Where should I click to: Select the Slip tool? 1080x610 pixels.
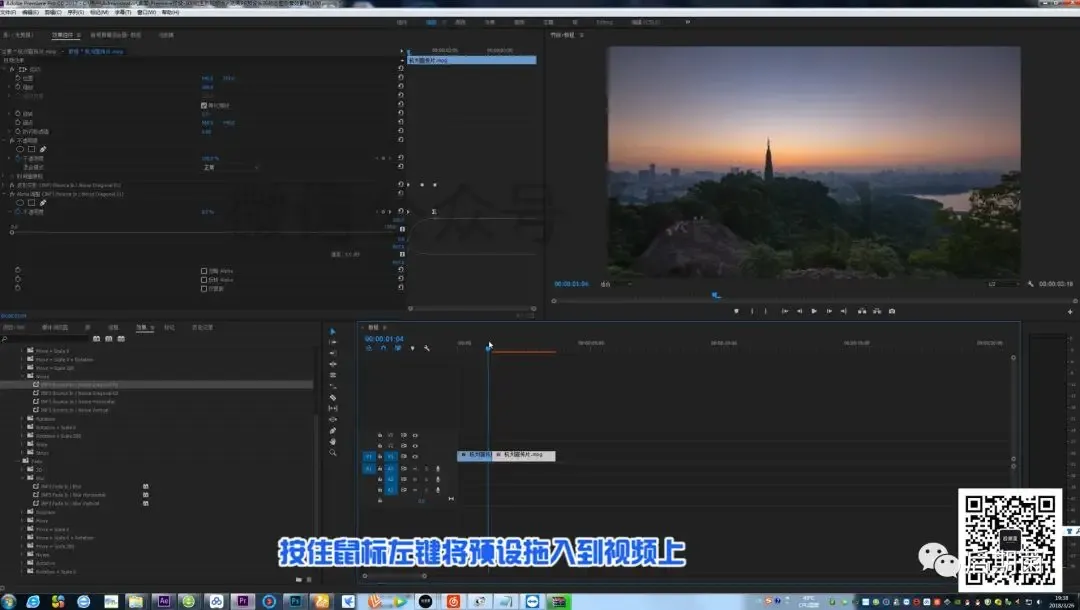333,408
